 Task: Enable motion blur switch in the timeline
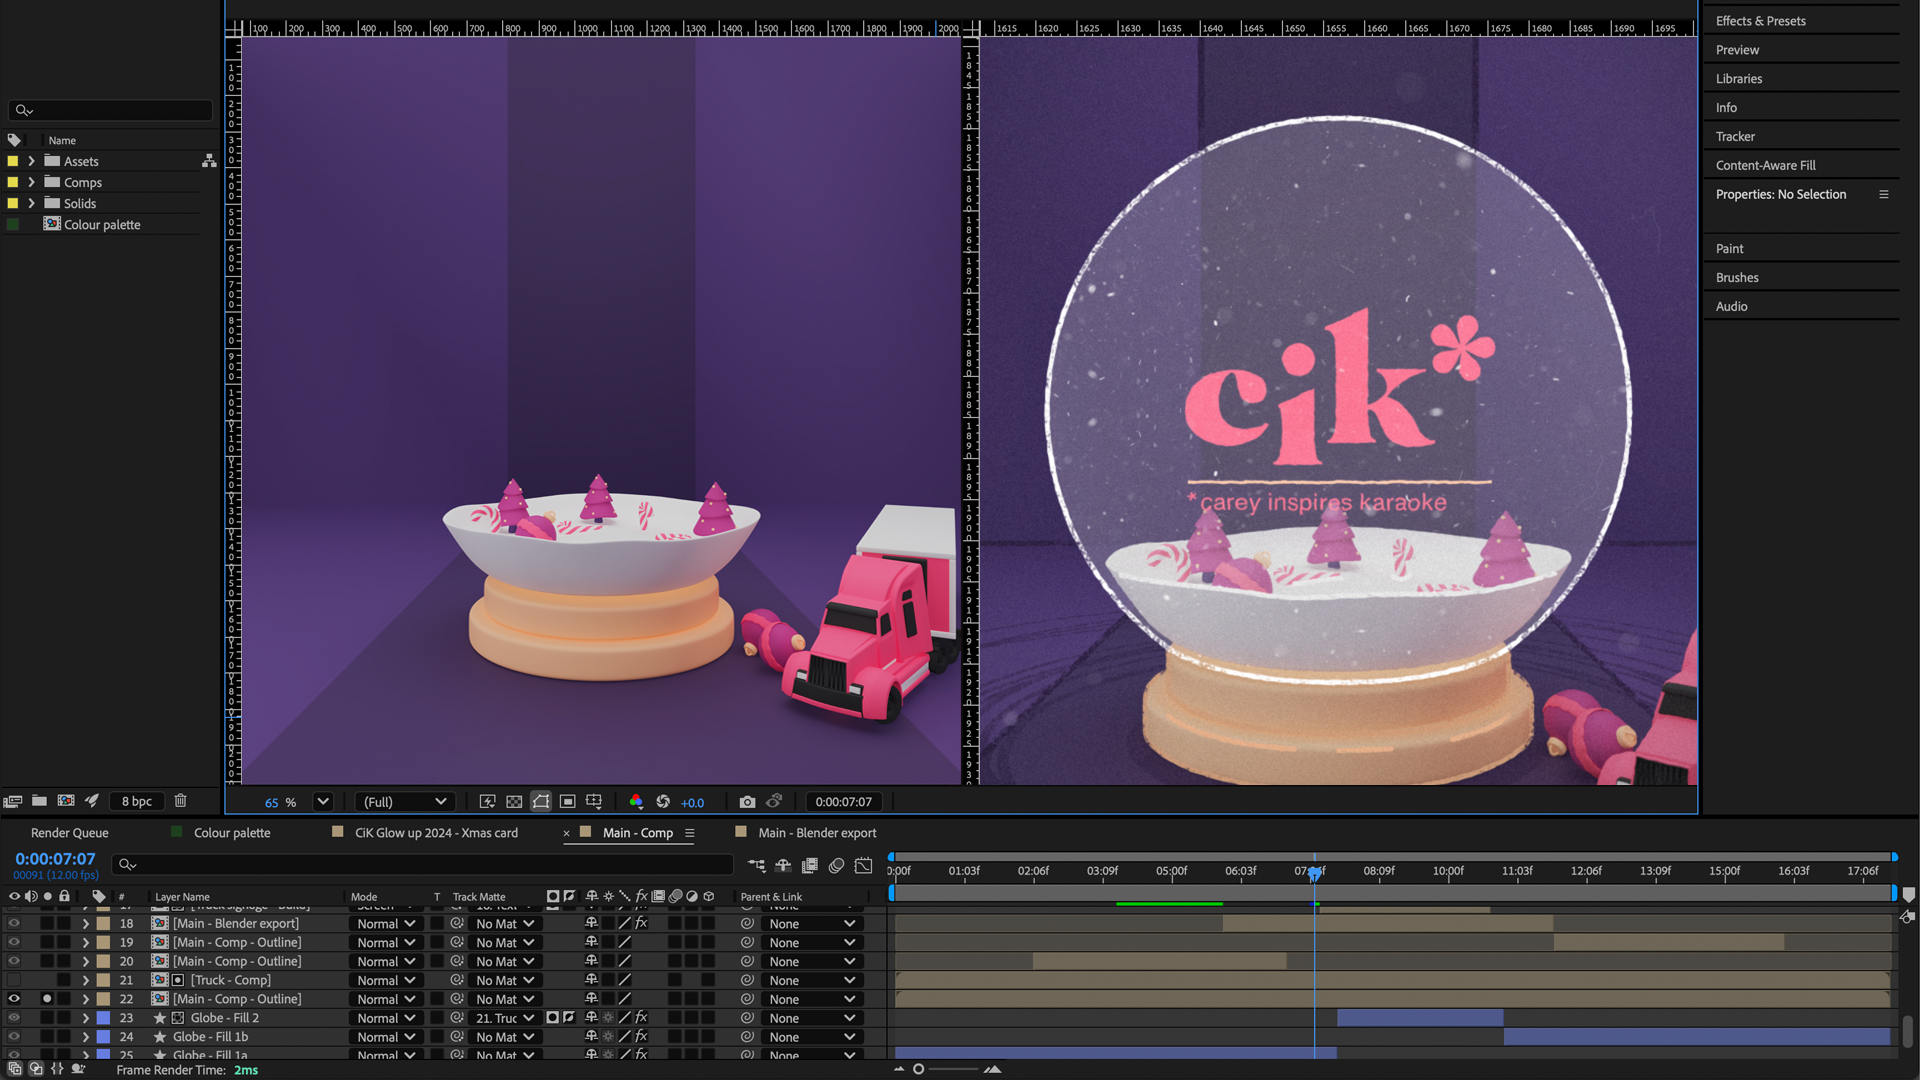click(x=836, y=866)
